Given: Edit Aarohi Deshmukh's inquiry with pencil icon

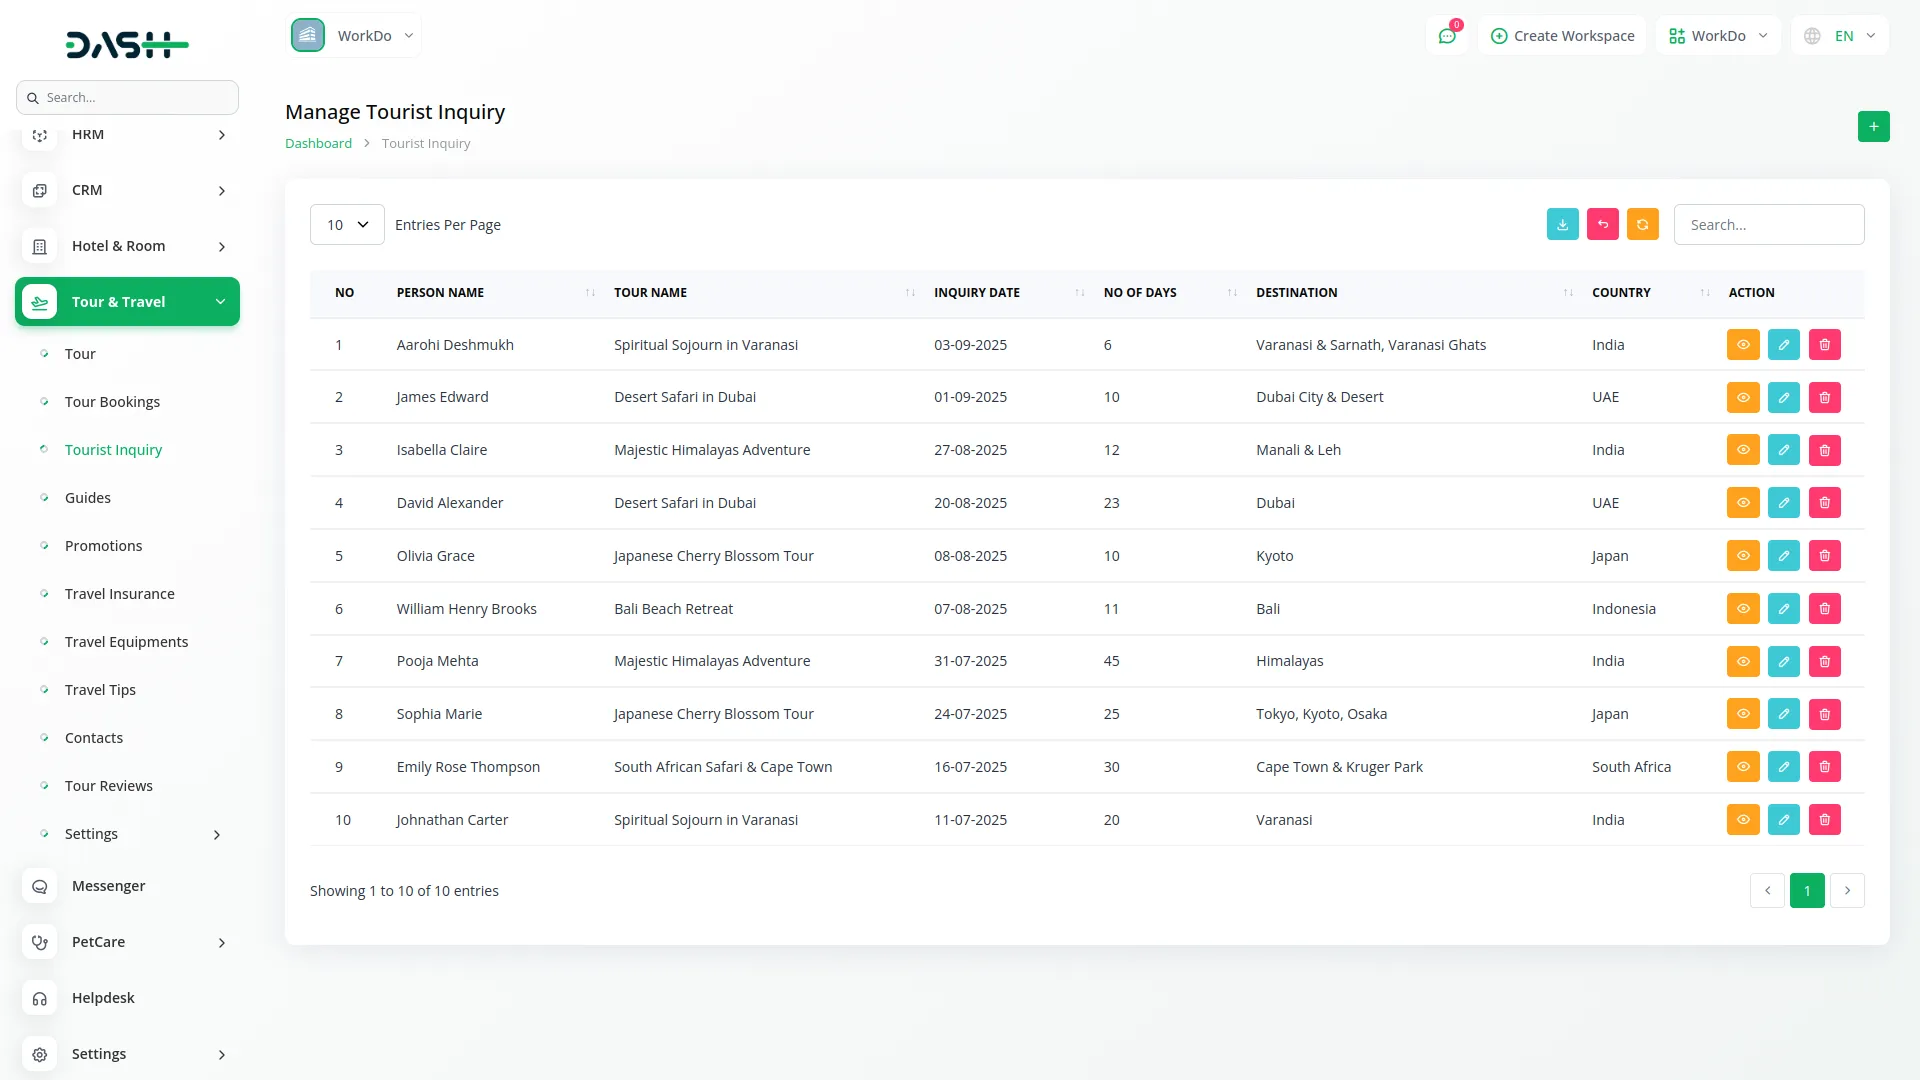Looking at the screenshot, I should [x=1783, y=345].
